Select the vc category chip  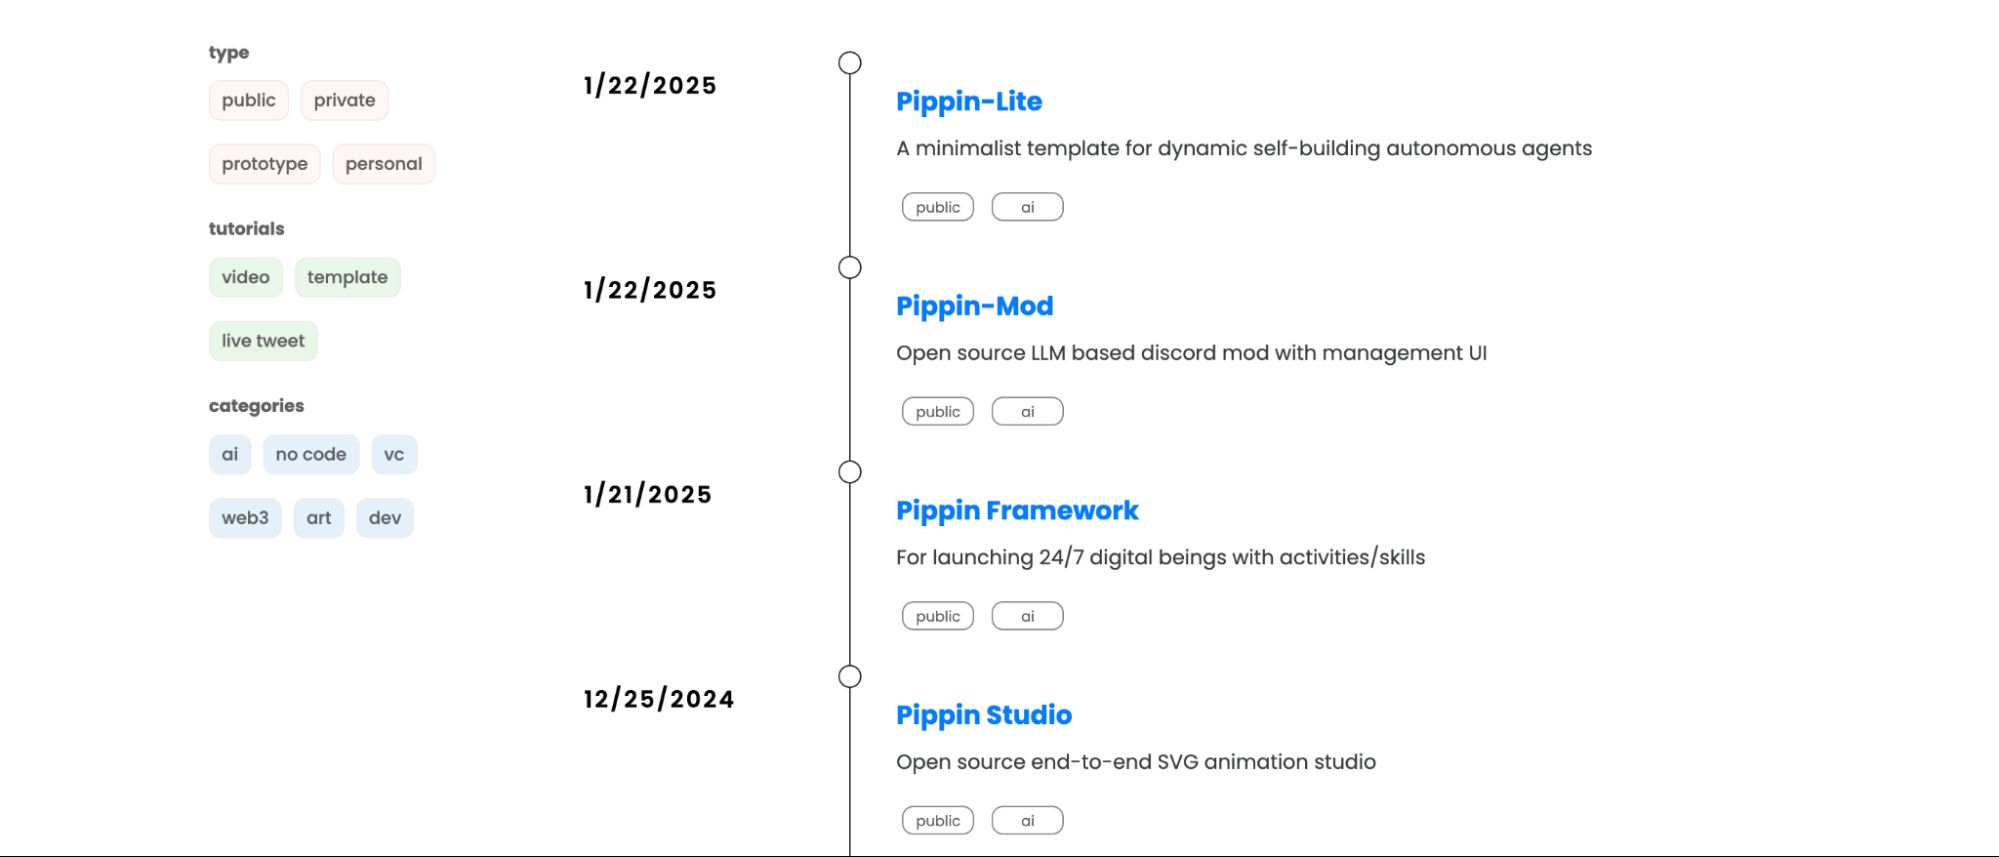(x=394, y=454)
